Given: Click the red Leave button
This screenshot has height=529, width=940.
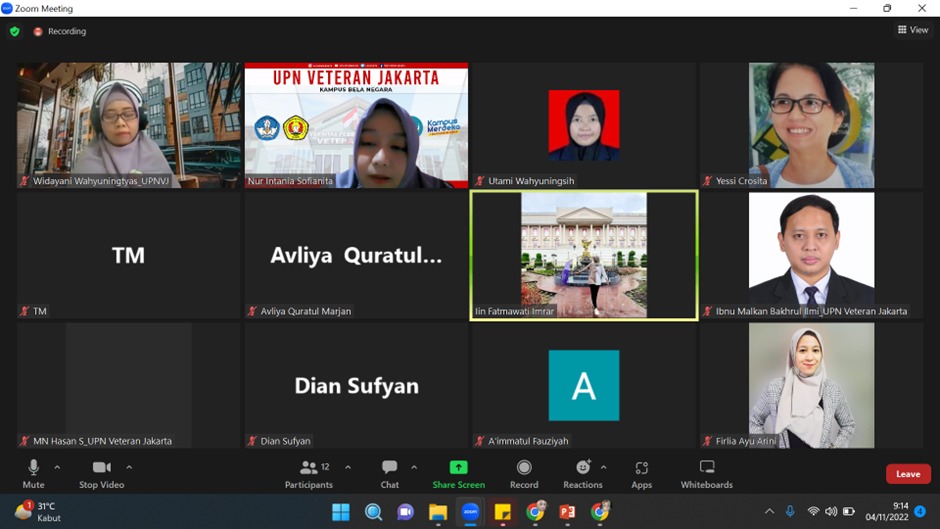Looking at the screenshot, I should 907,474.
